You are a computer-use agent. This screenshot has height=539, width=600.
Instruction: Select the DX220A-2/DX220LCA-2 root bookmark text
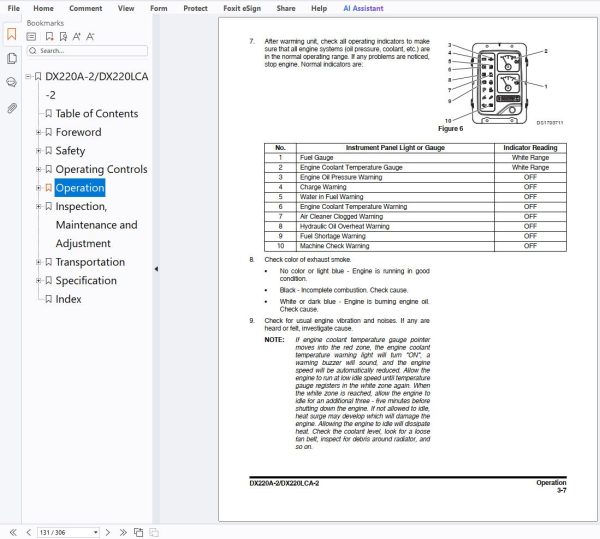[96, 86]
